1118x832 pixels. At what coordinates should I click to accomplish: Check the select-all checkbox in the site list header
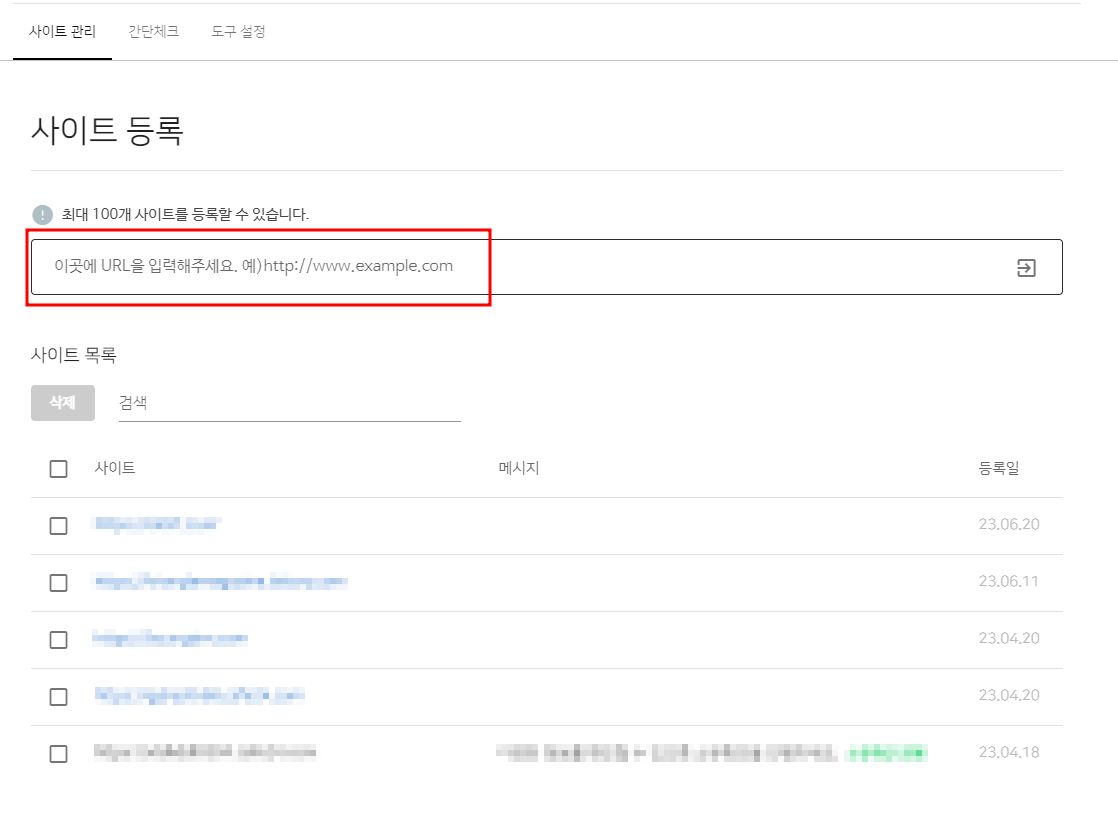coord(58,468)
